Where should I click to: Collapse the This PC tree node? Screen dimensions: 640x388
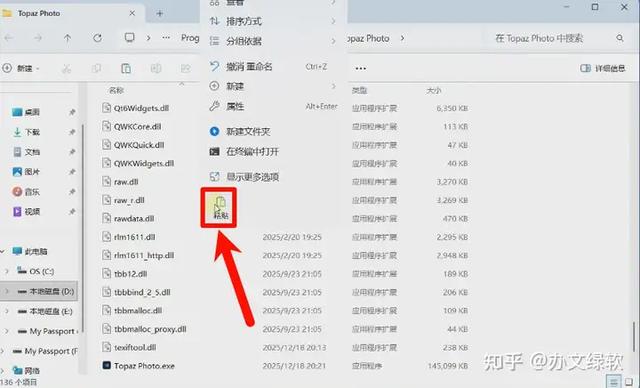coord(2,251)
